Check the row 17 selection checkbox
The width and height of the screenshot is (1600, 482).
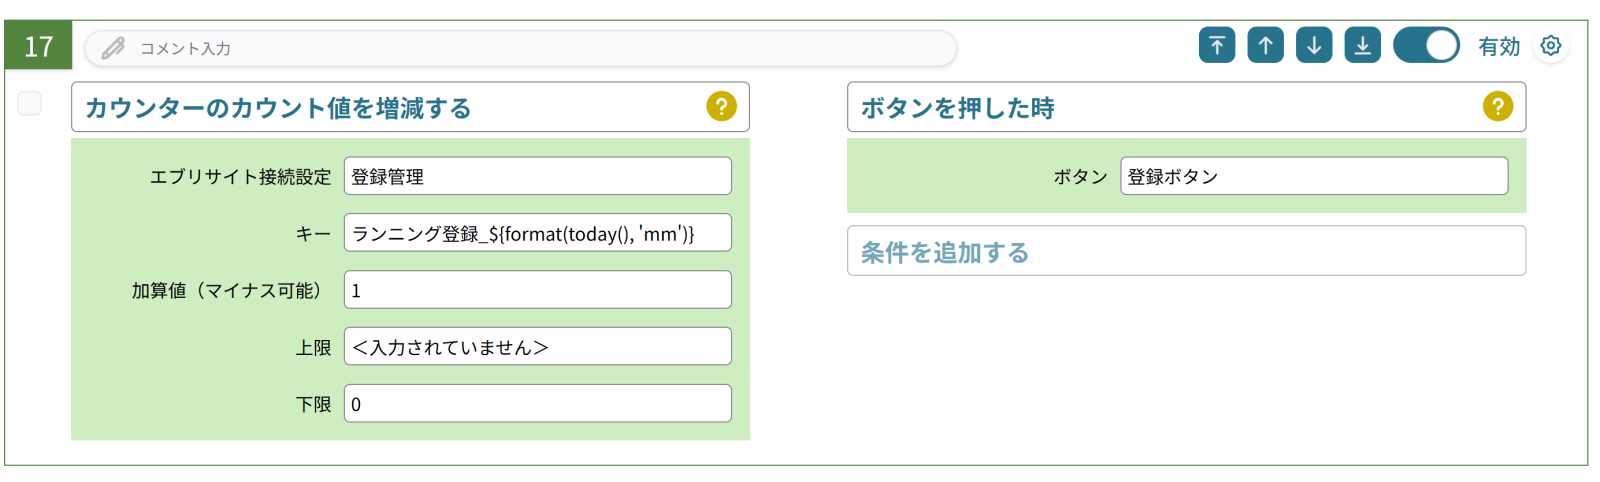click(30, 103)
